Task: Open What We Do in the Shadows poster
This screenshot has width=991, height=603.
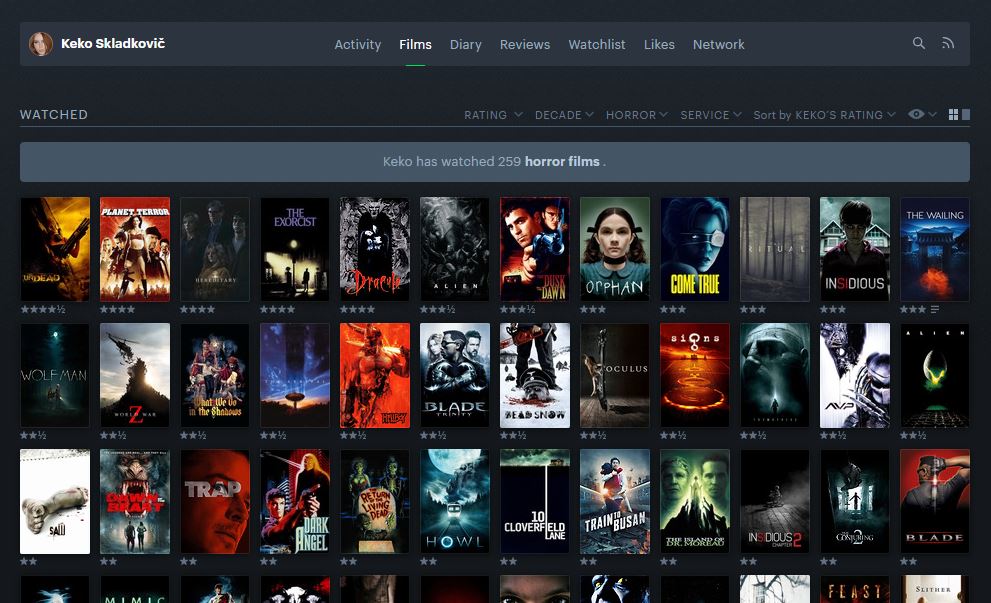Action: pyautogui.click(x=215, y=375)
